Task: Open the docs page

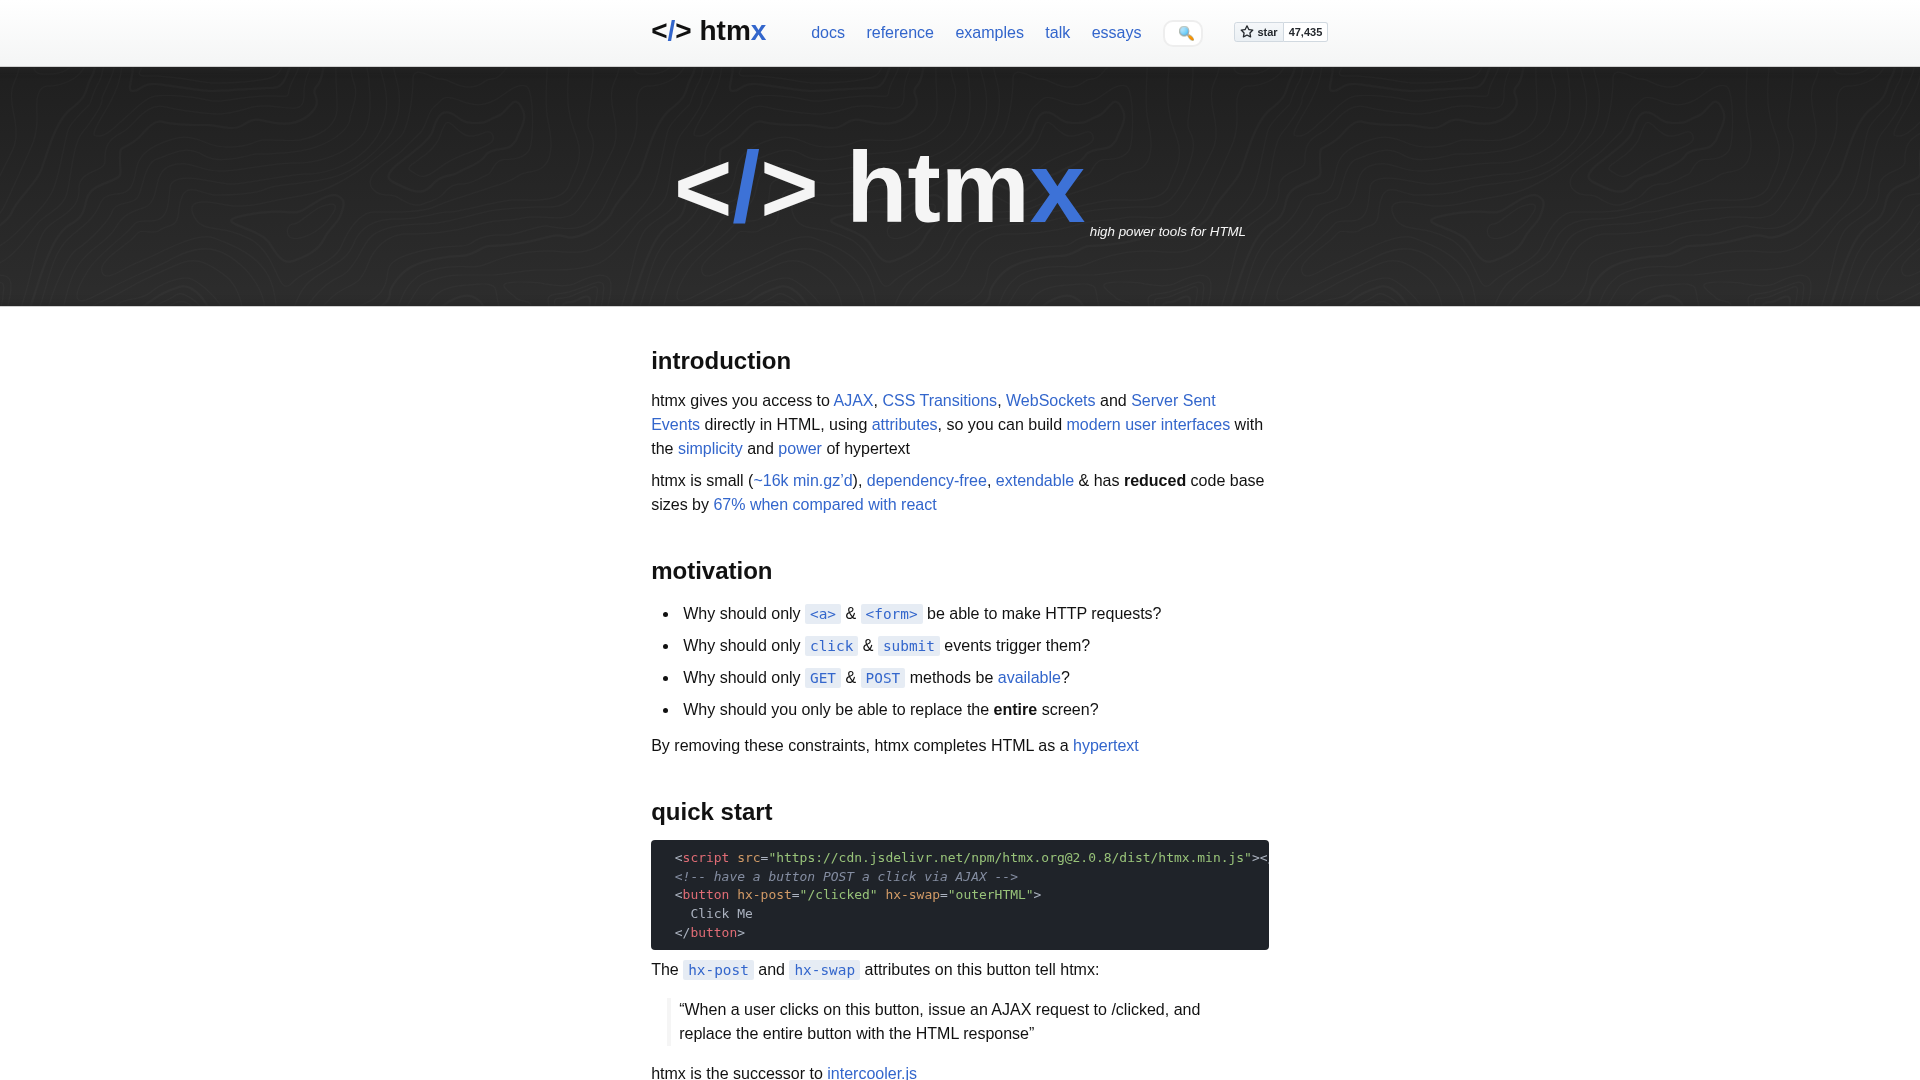Action: pos(827,33)
